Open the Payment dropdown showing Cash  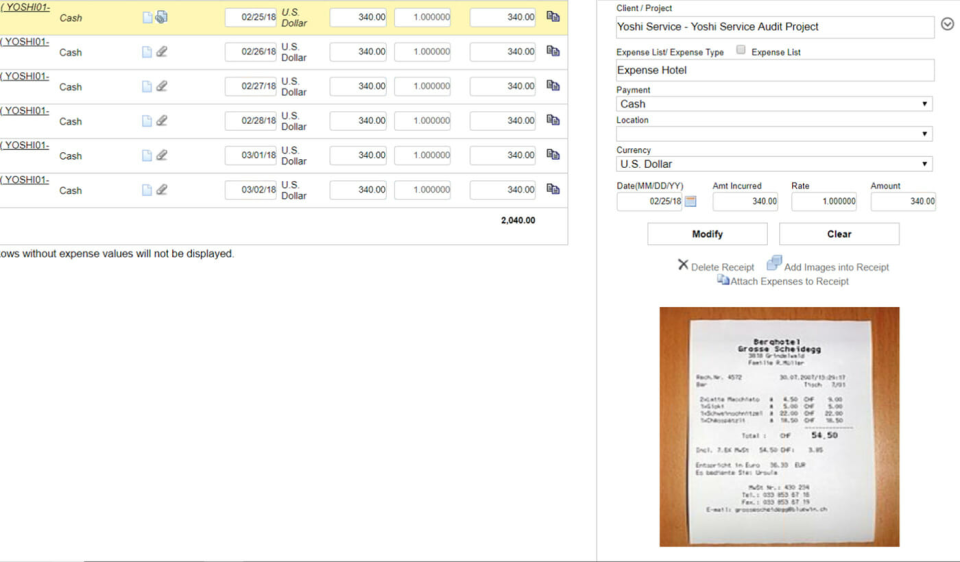tap(774, 104)
